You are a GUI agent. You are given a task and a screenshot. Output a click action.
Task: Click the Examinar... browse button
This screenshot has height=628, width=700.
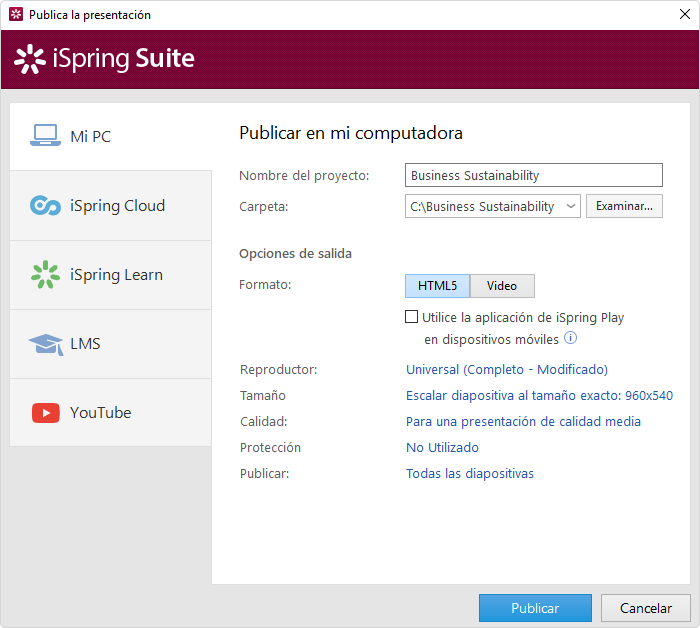[x=624, y=206]
